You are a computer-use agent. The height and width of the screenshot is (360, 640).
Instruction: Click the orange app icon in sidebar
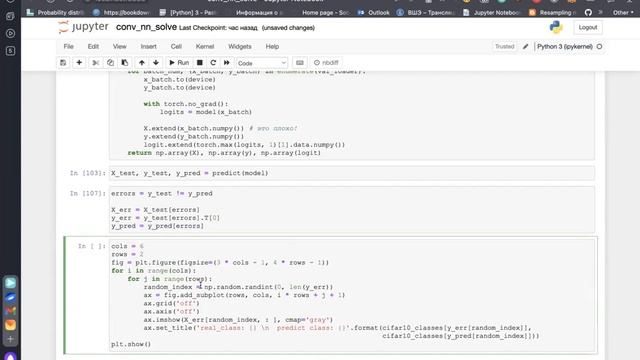11,324
